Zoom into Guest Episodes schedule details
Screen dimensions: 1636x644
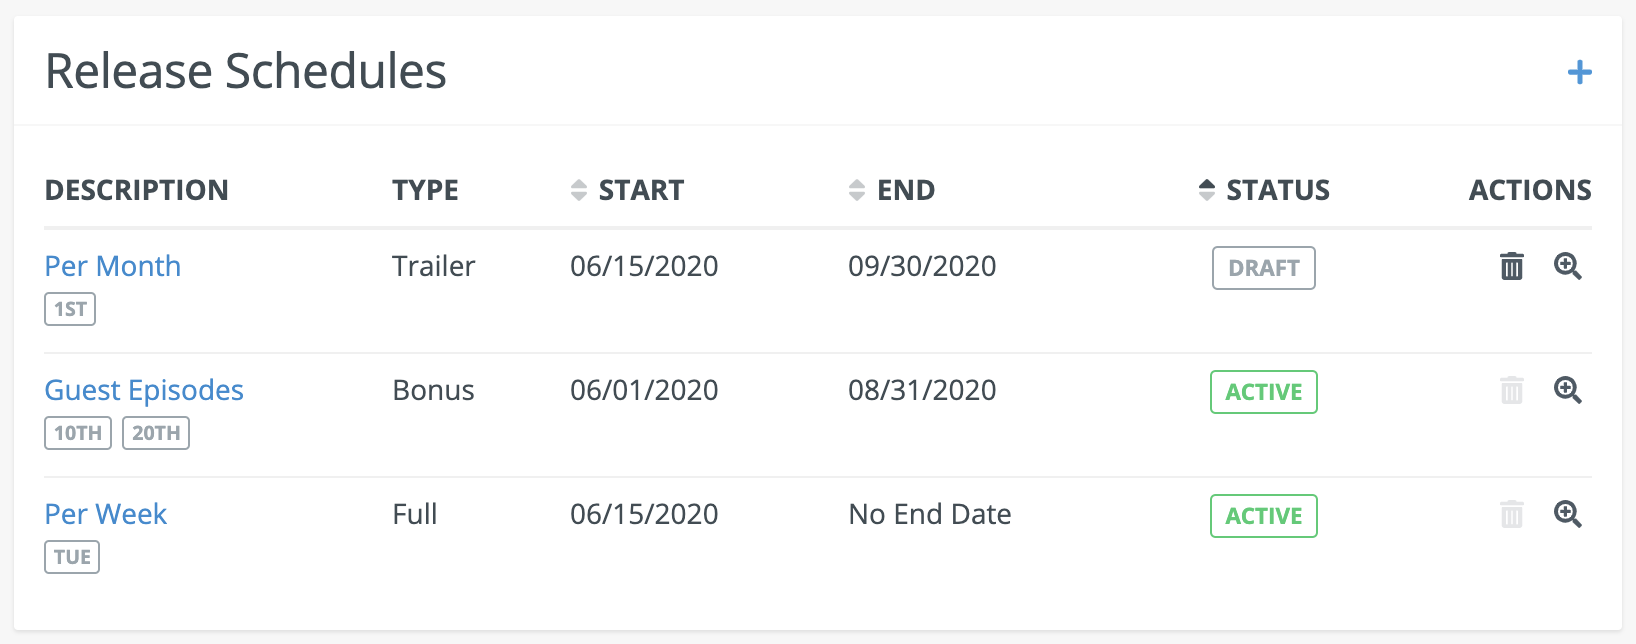click(x=1567, y=390)
